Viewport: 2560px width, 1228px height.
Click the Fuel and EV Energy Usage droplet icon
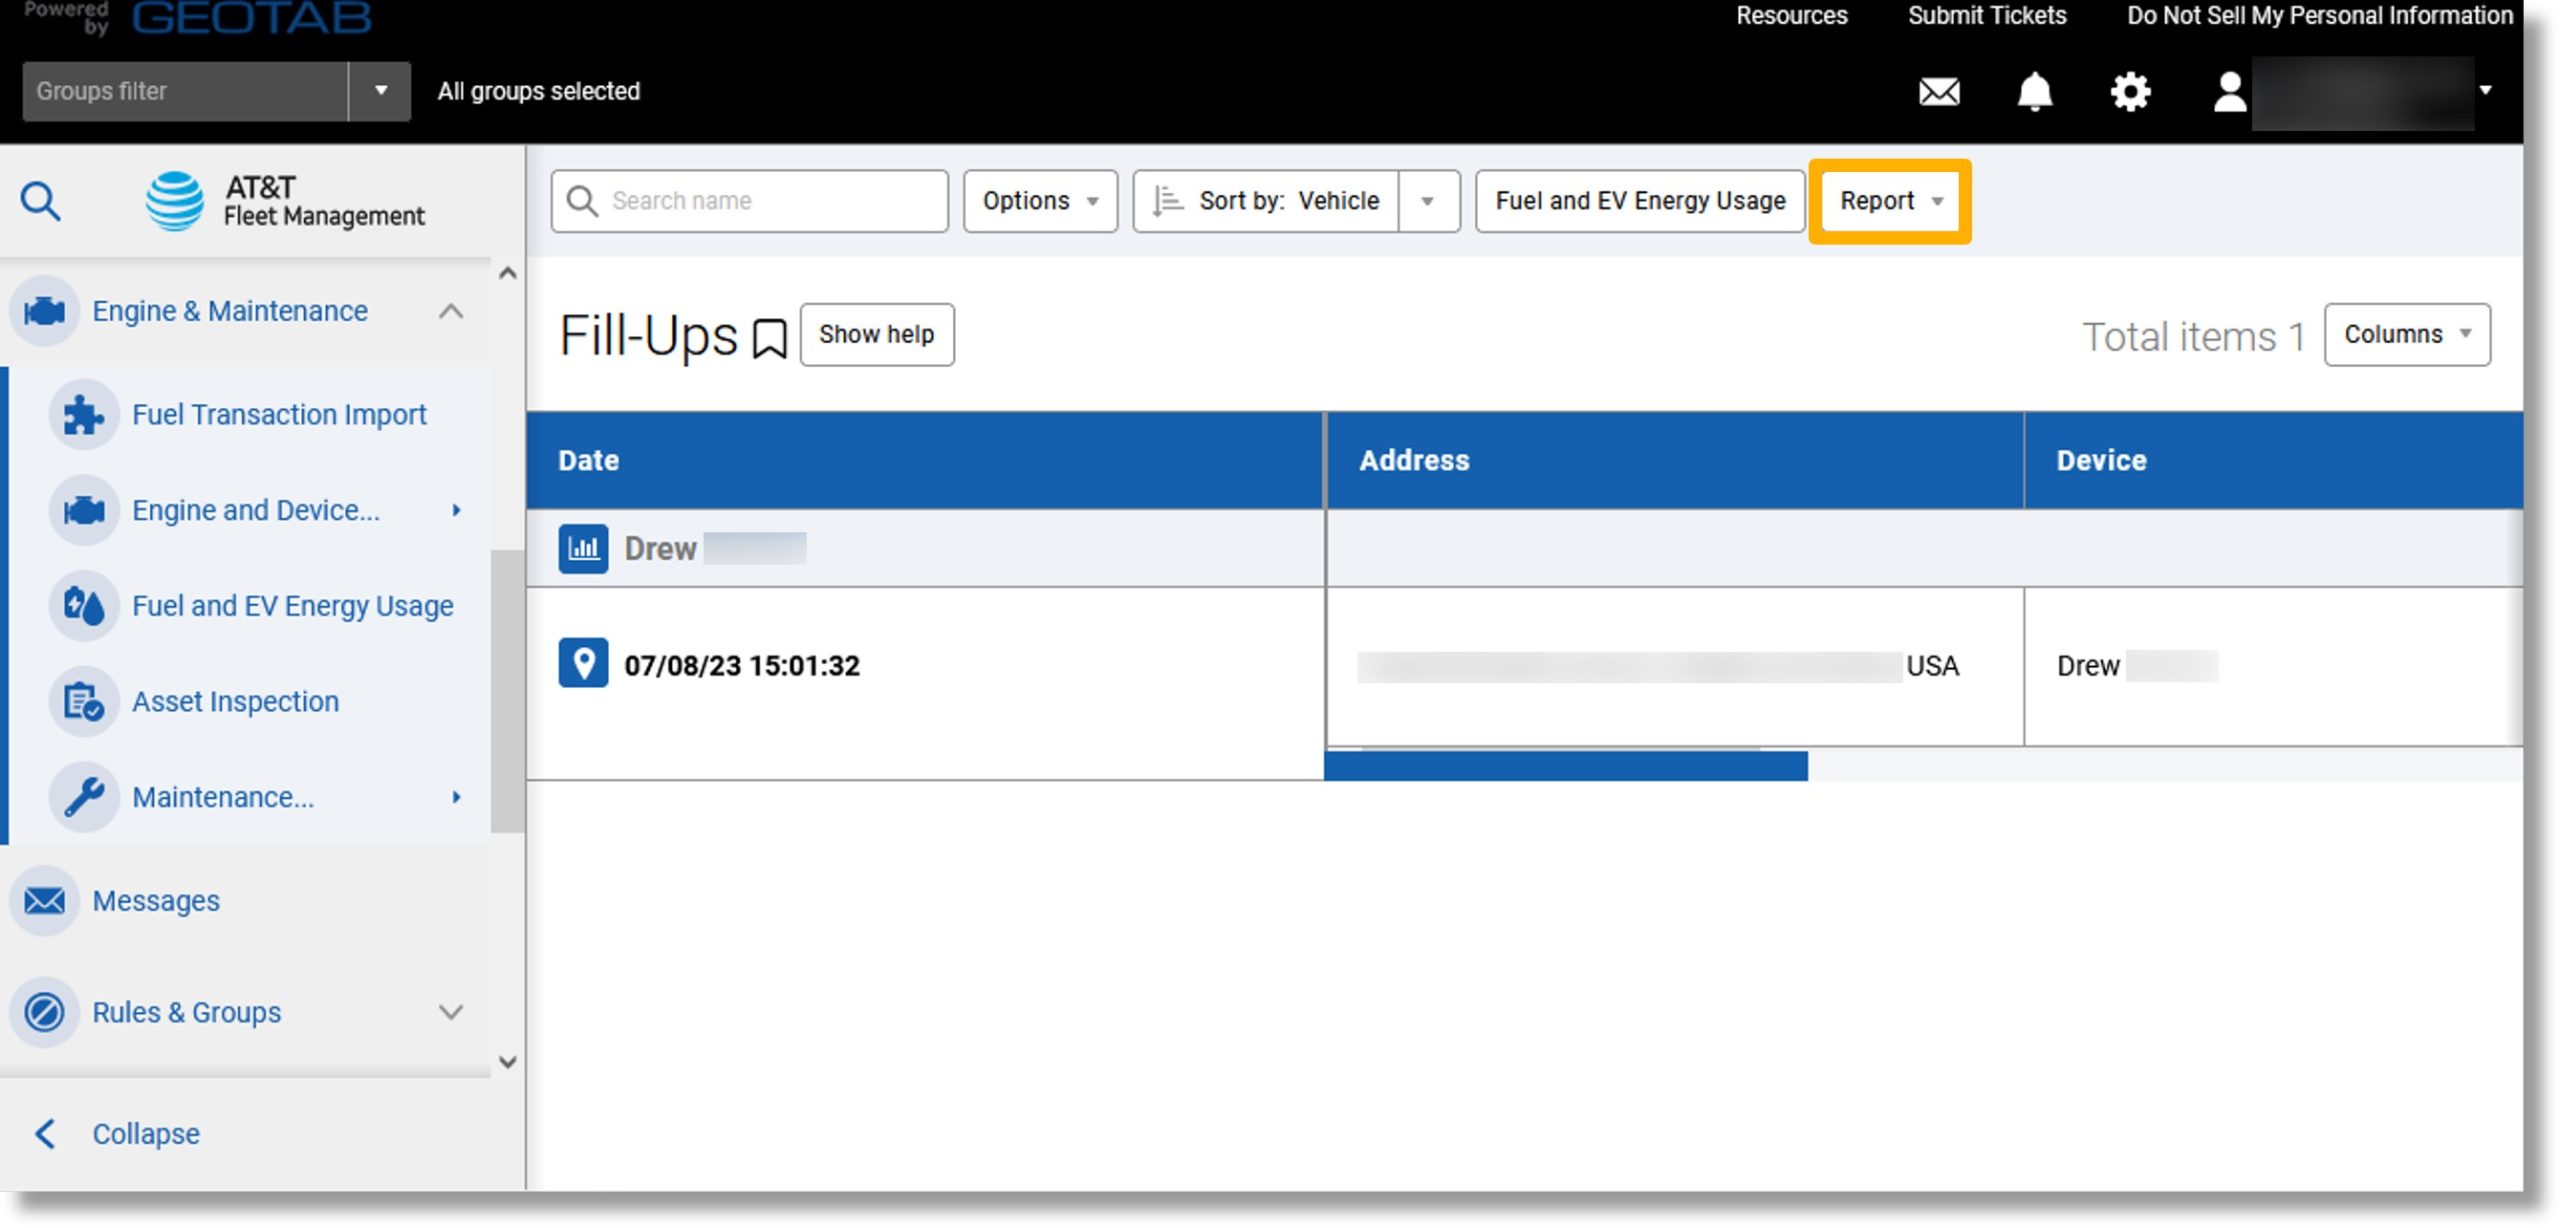click(x=84, y=606)
